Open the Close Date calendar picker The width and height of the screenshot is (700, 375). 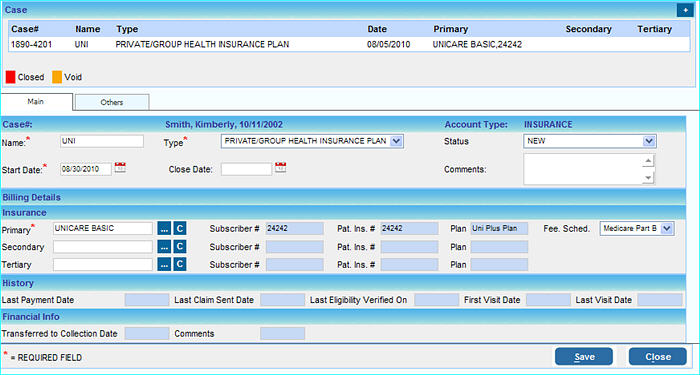pyautogui.click(x=280, y=168)
